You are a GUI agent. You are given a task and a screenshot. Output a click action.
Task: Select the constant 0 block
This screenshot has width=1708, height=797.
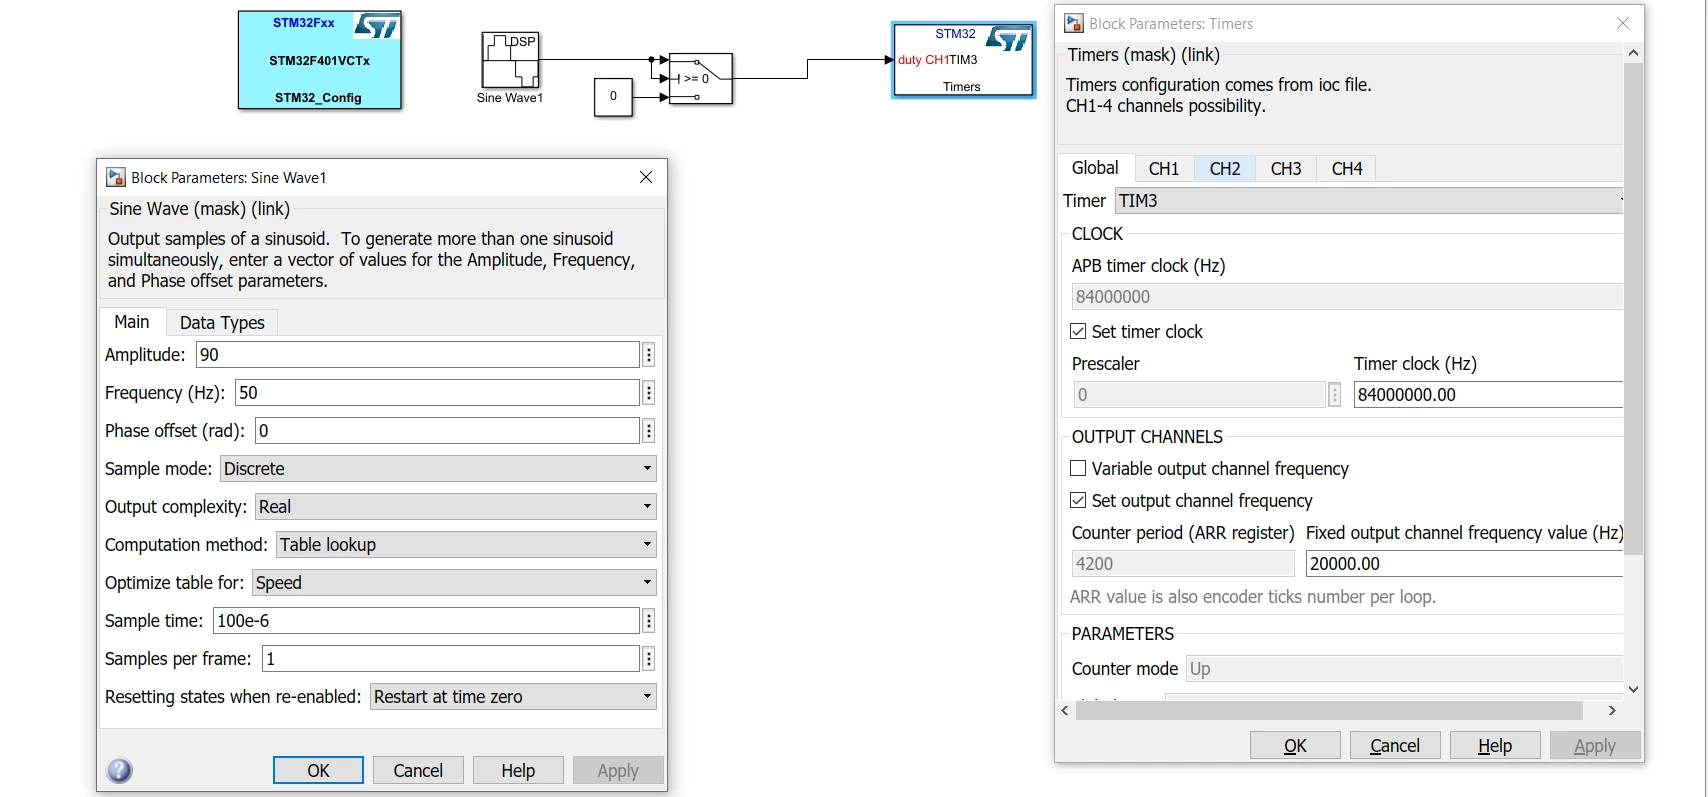pos(613,97)
